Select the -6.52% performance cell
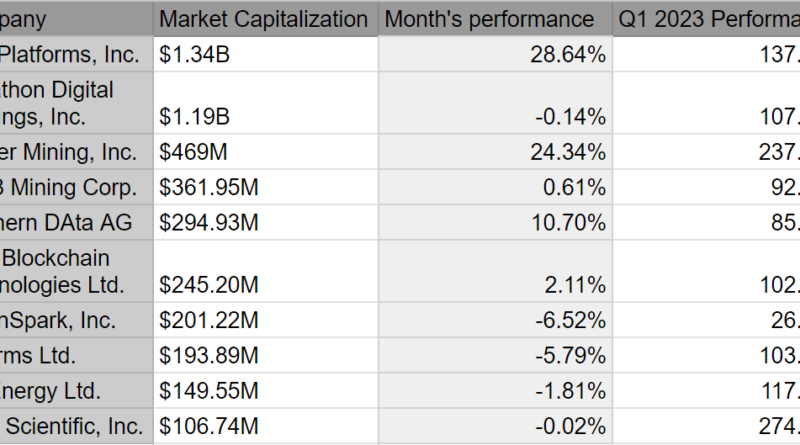The width and height of the screenshot is (800, 445). [x=494, y=320]
